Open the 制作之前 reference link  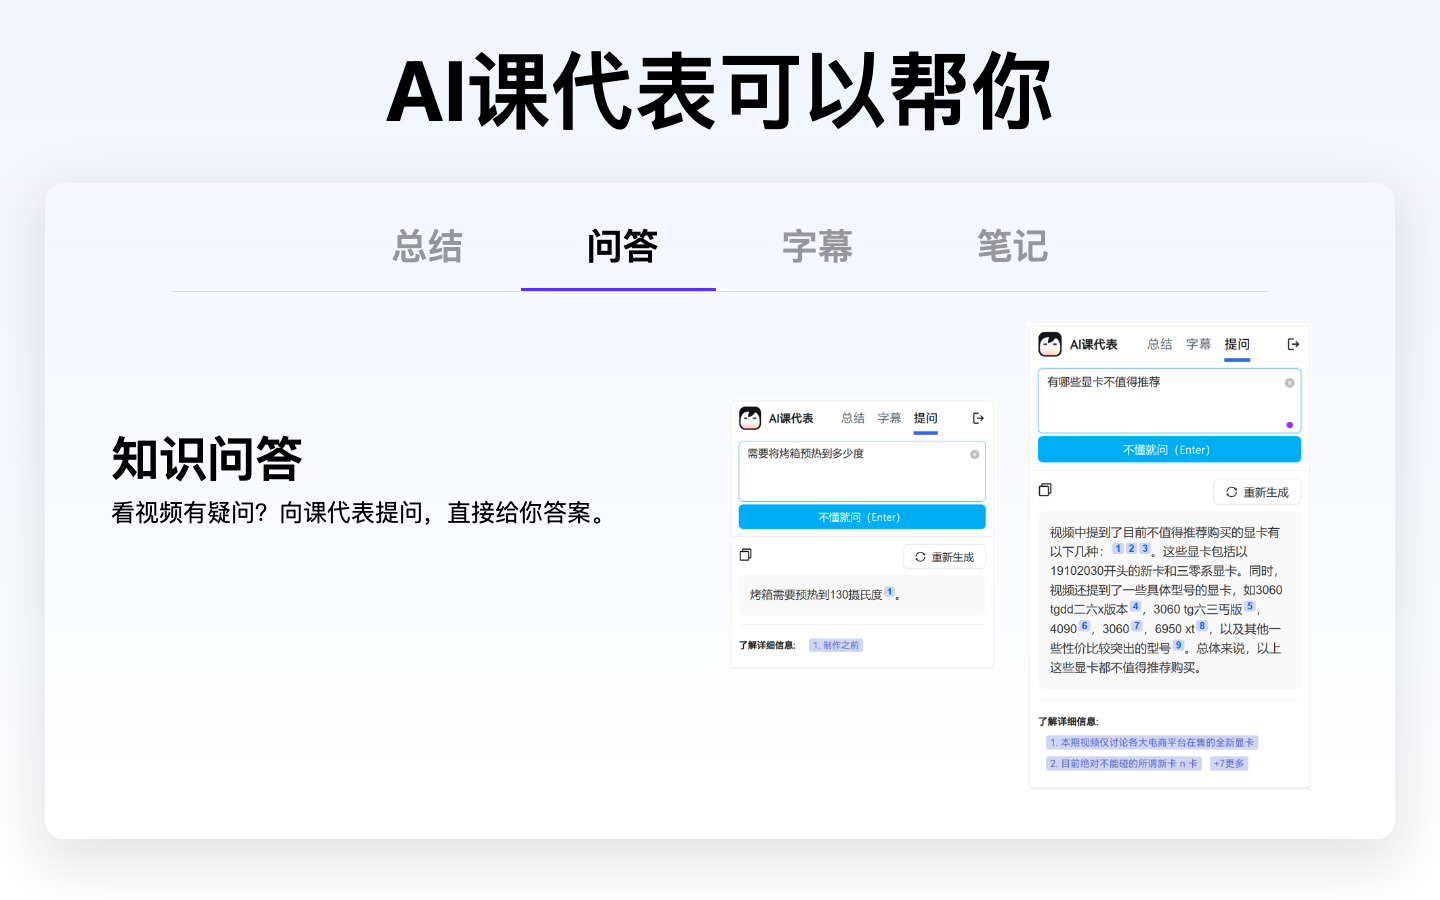[x=836, y=645]
